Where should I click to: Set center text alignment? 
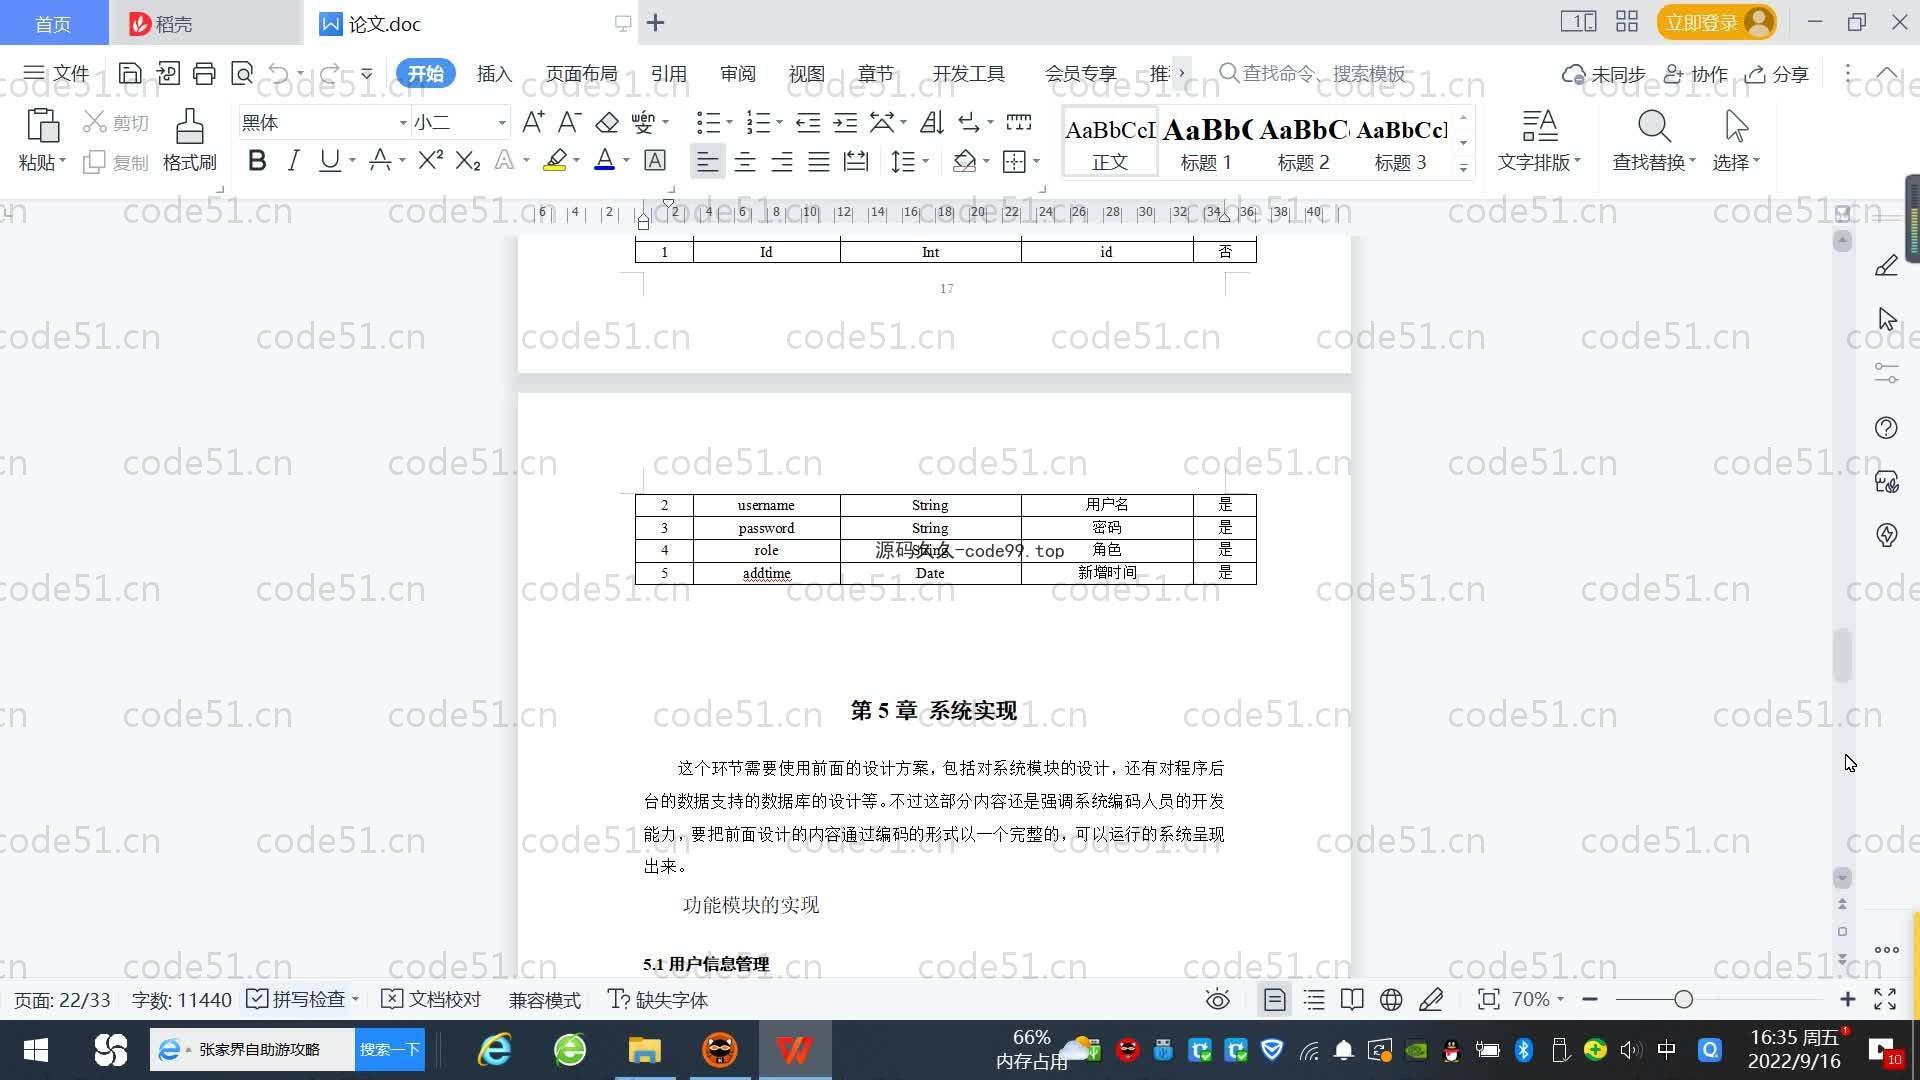(x=745, y=160)
